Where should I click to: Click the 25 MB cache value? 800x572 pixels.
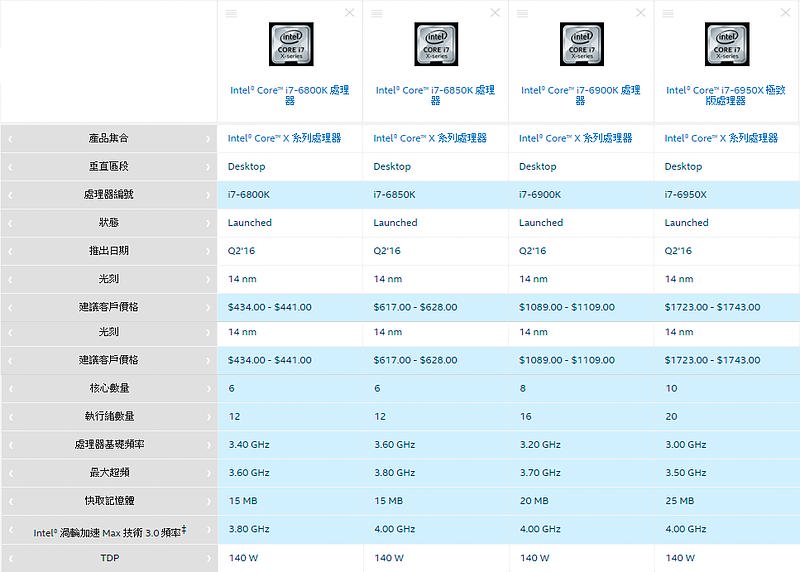pyautogui.click(x=680, y=501)
